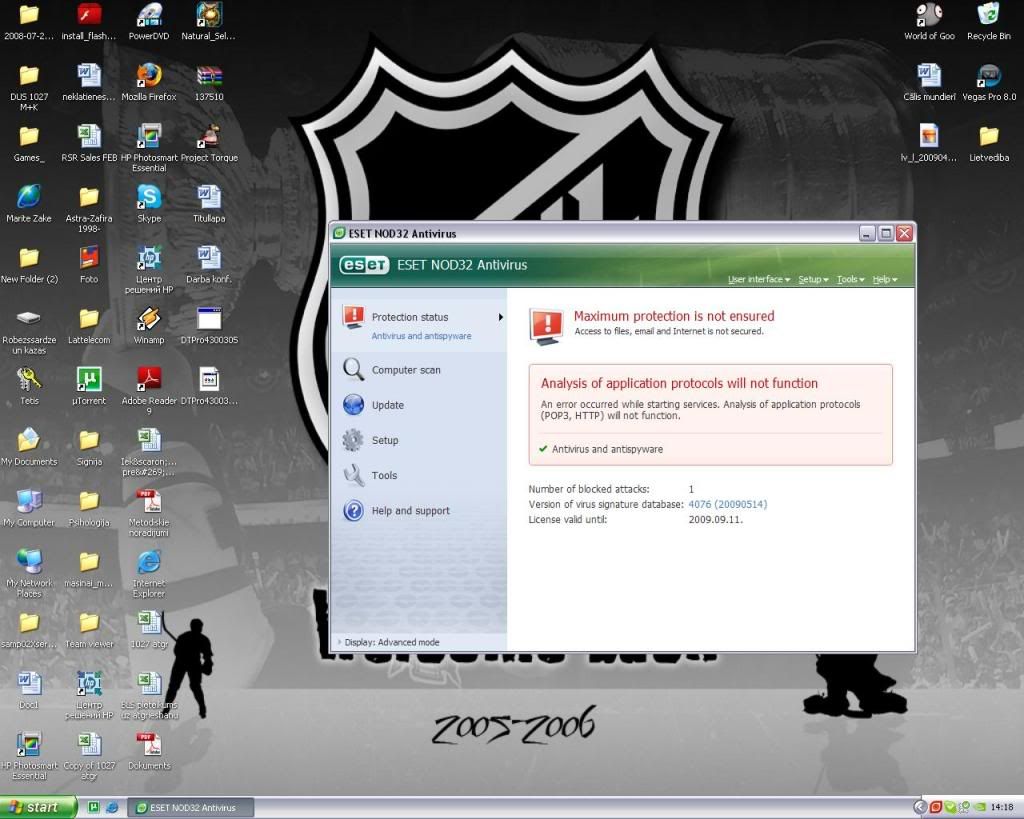This screenshot has width=1024, height=819.
Task: Open the Setup dropdown in ESET header
Action: coord(813,280)
